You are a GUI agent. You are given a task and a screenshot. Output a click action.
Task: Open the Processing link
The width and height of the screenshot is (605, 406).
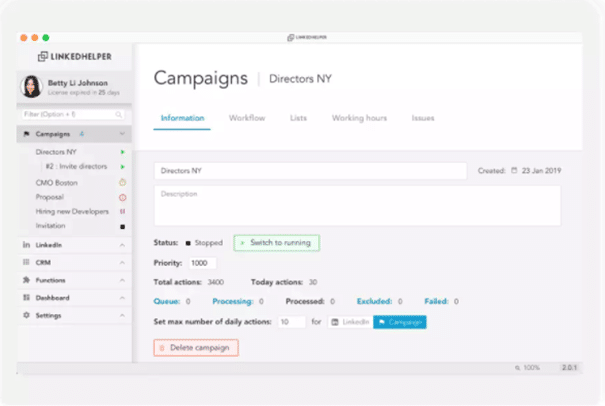(233, 301)
